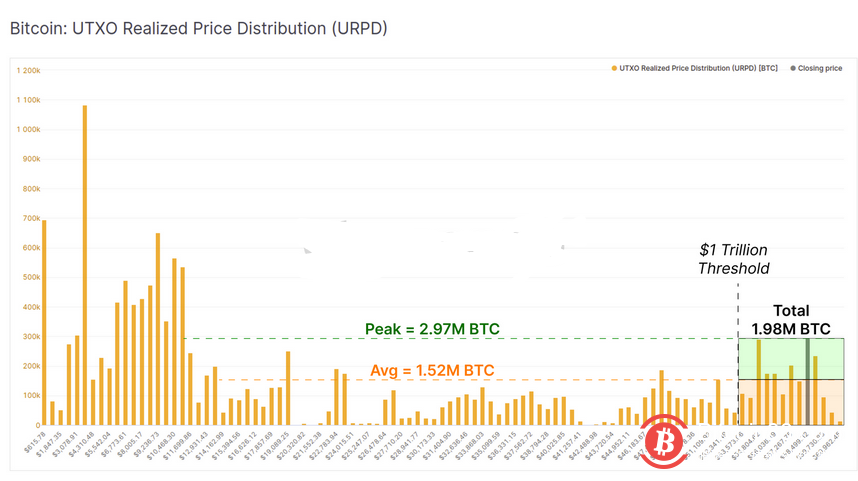This screenshot has height=481, width=858.
Task: Click the bar above $19,089.25
Action: point(288,388)
